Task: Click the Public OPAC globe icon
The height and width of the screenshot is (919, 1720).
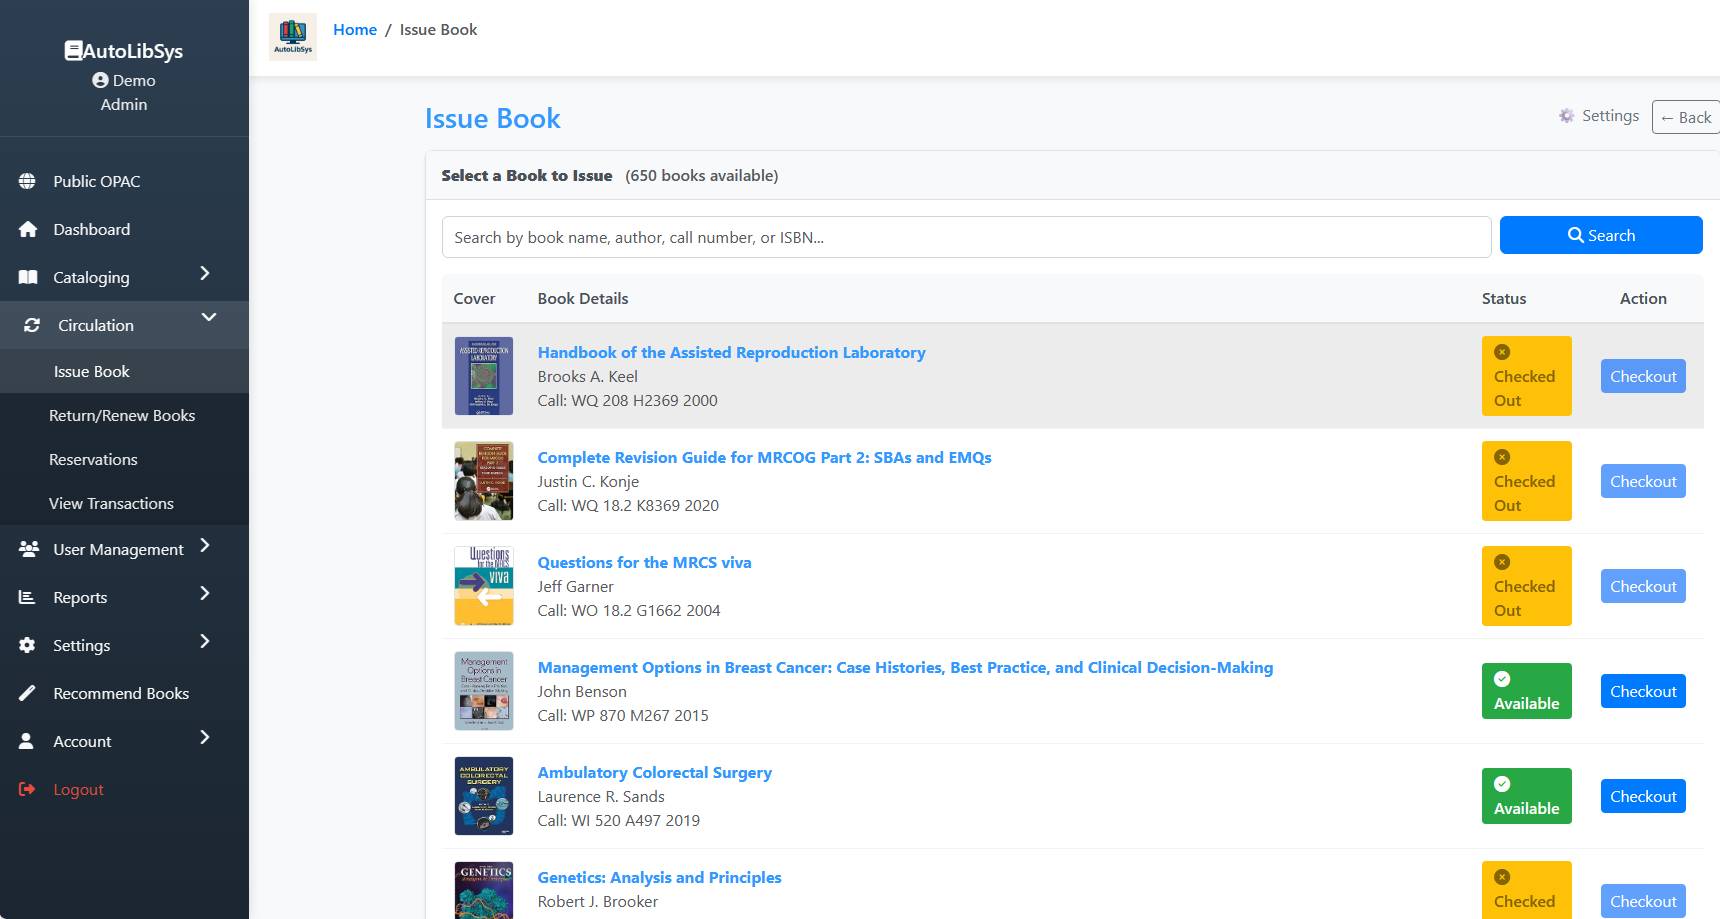Action: pyautogui.click(x=28, y=181)
